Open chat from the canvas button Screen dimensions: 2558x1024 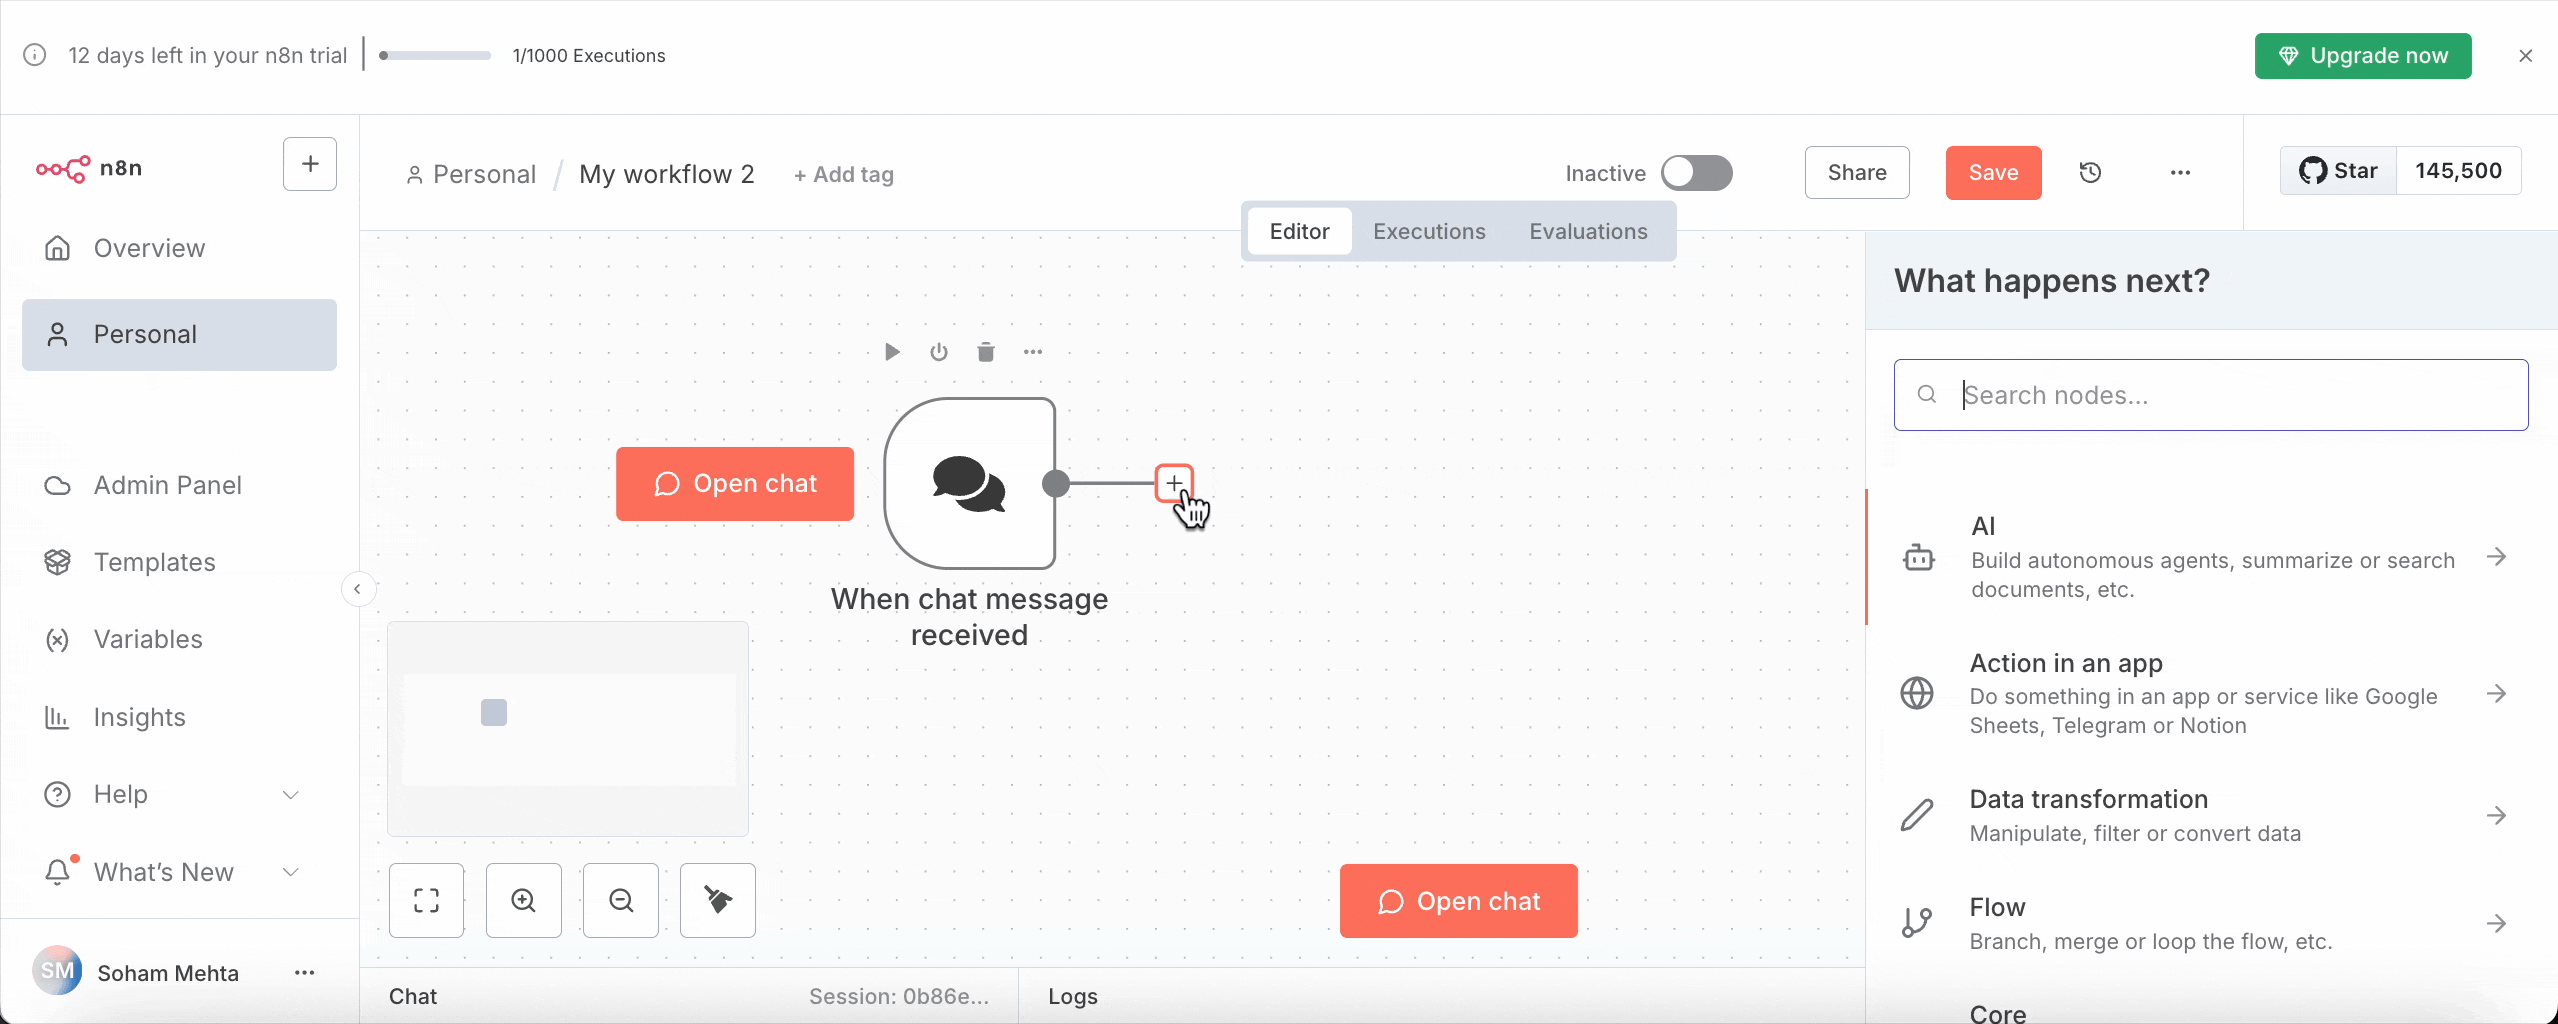pos(735,484)
